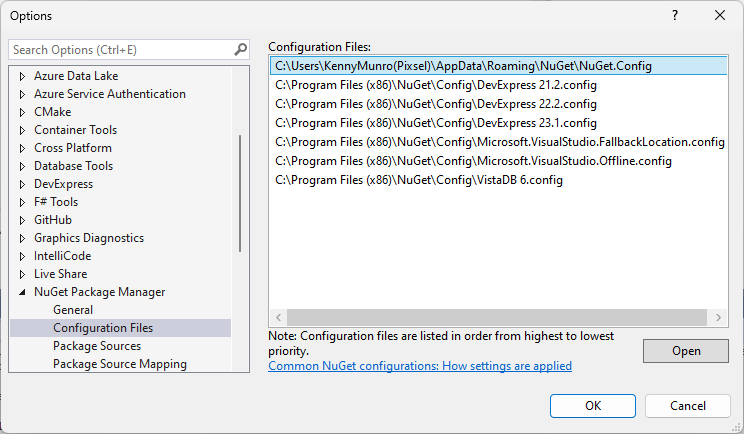
Task: Open Package Source Mapping page
Action: 119,364
